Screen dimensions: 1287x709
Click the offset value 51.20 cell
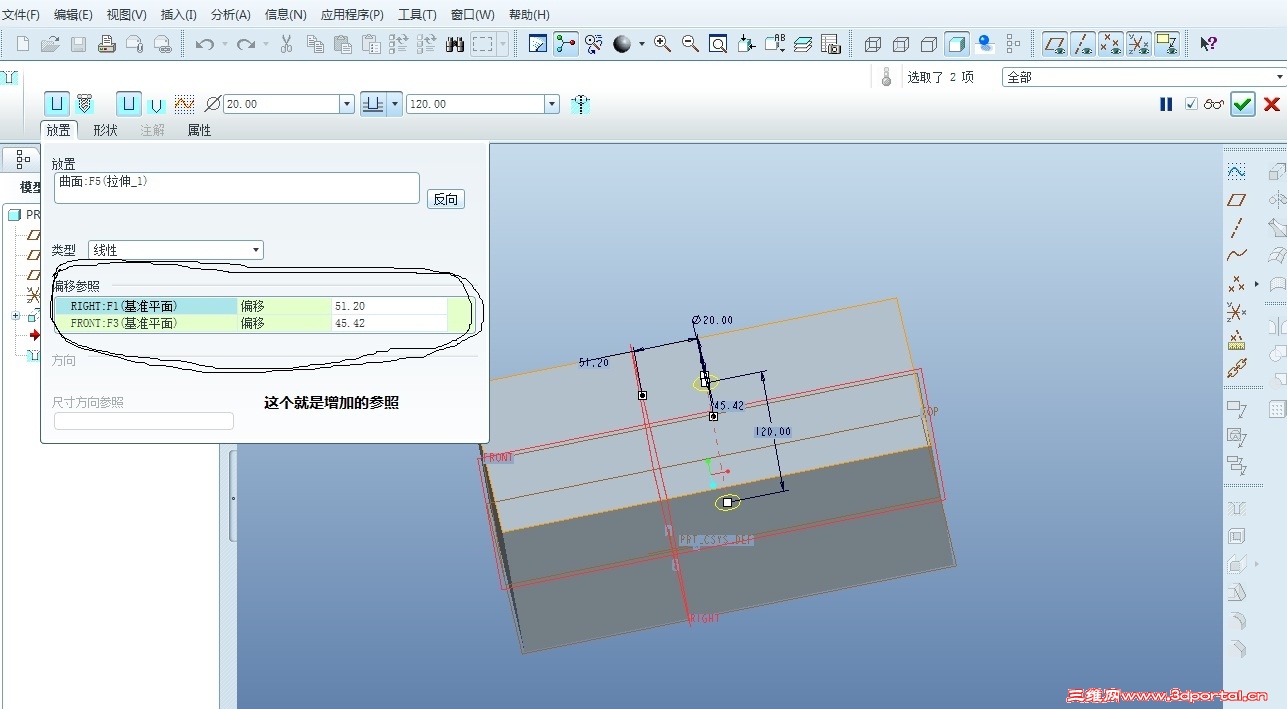(389, 306)
